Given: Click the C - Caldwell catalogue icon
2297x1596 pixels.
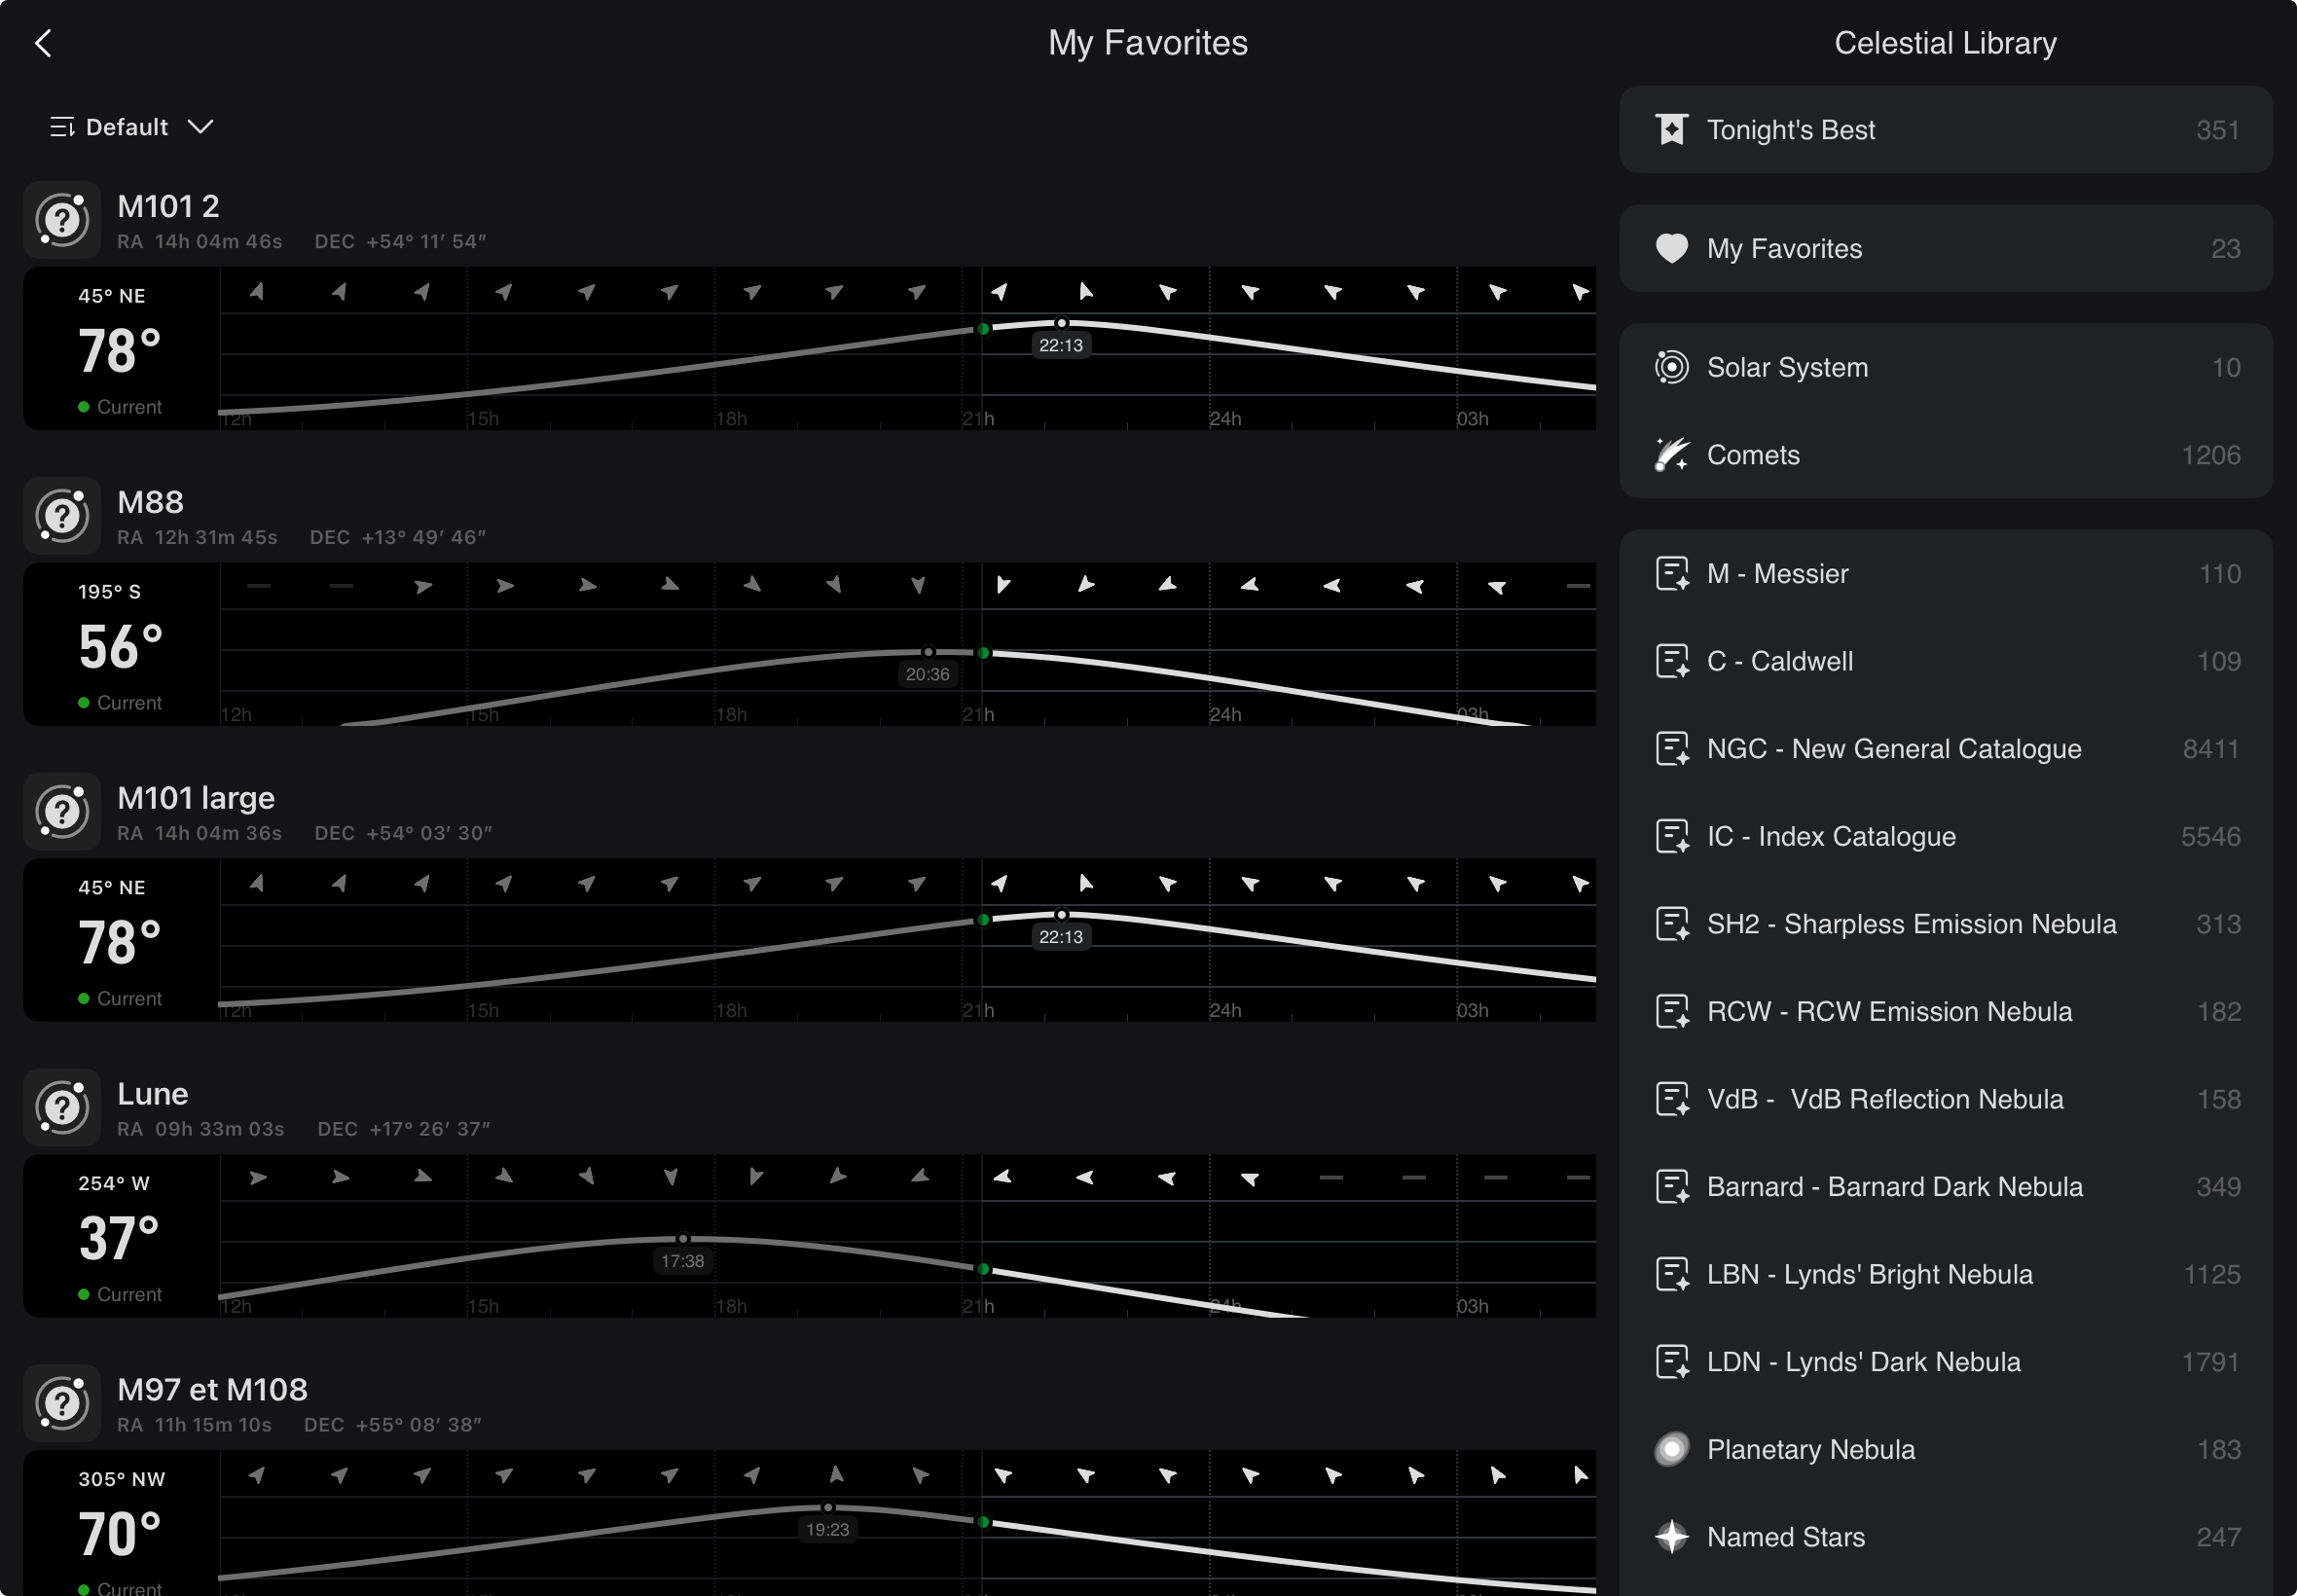Looking at the screenshot, I should pyautogui.click(x=1671, y=661).
